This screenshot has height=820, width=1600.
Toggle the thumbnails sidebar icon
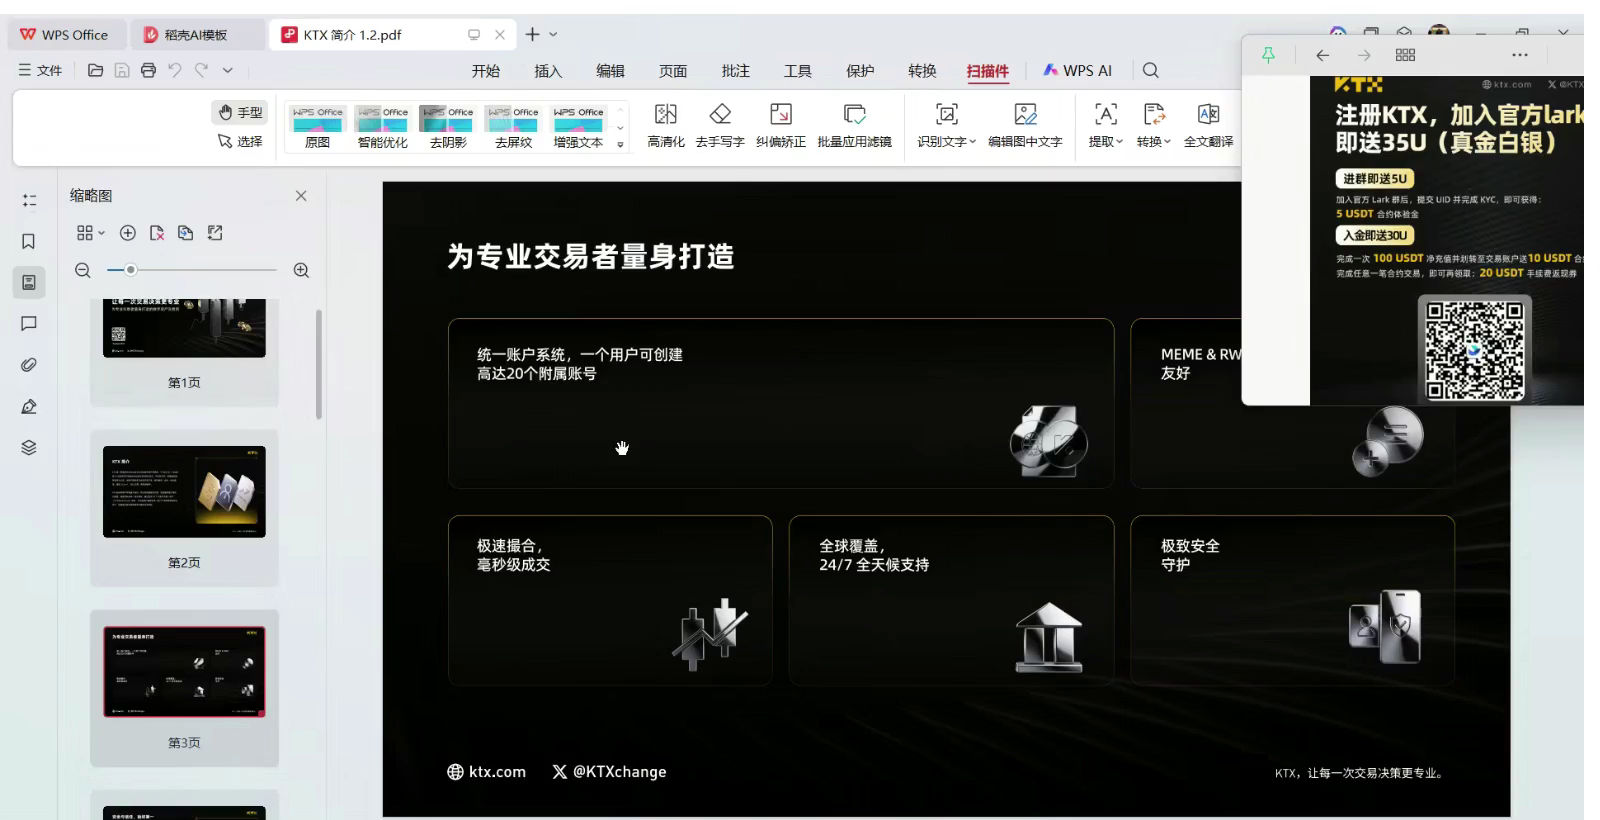click(29, 282)
